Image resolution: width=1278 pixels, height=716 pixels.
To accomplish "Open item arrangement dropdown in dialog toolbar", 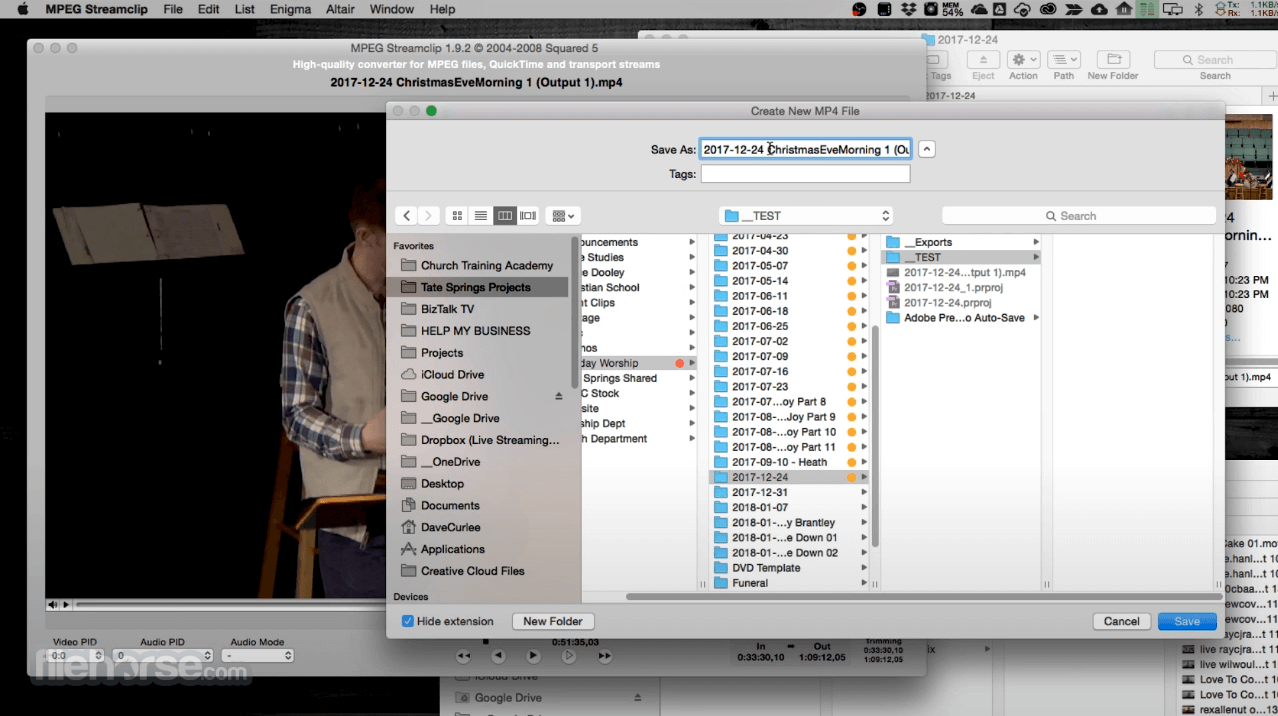I will 563,216.
